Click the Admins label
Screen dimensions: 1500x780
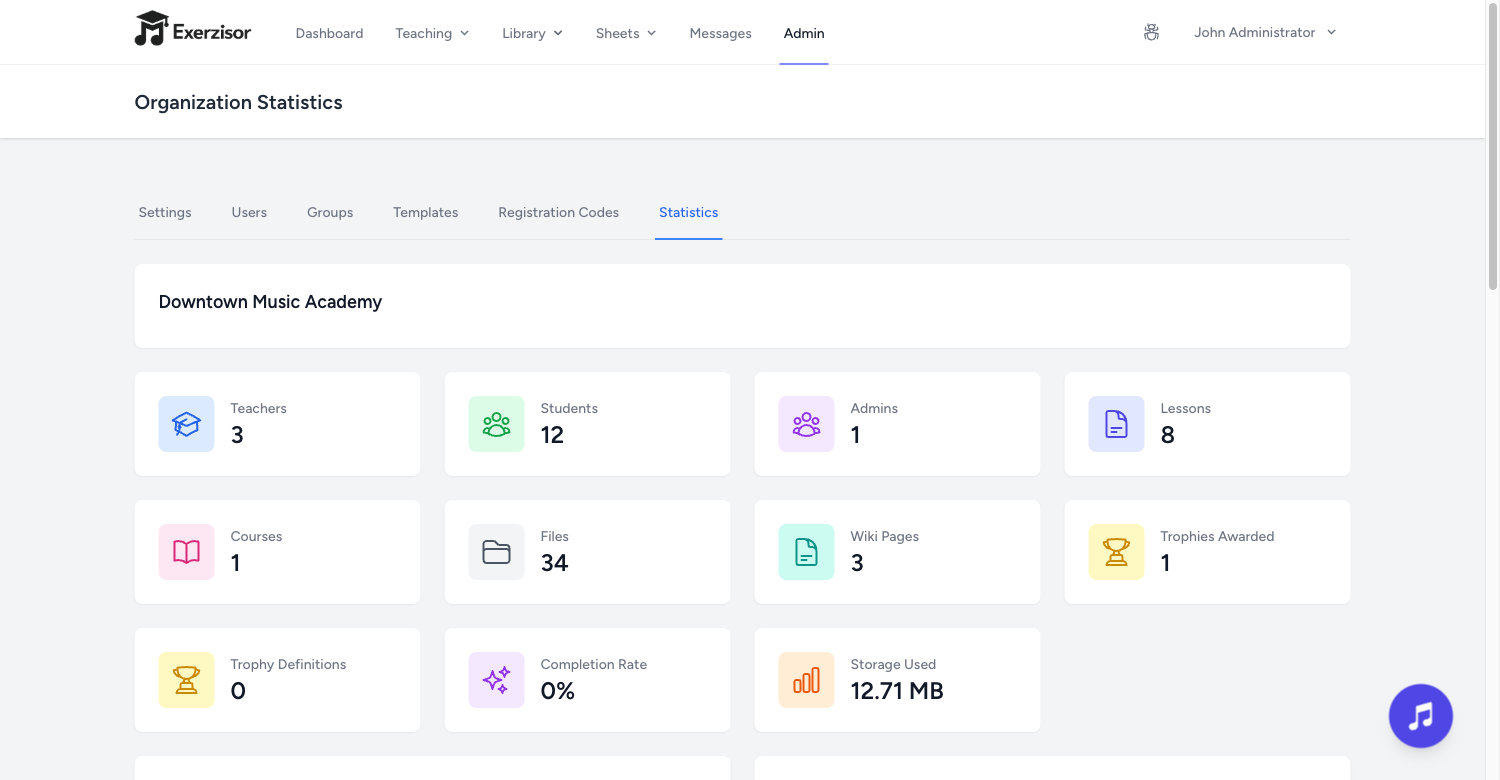pos(874,408)
